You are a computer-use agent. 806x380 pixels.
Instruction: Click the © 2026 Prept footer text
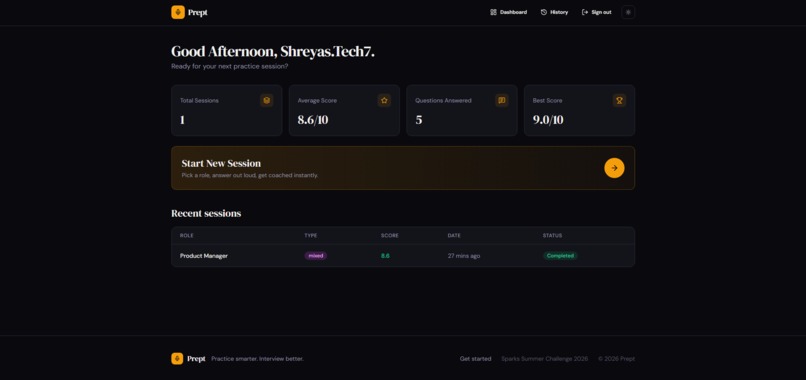[616, 359]
